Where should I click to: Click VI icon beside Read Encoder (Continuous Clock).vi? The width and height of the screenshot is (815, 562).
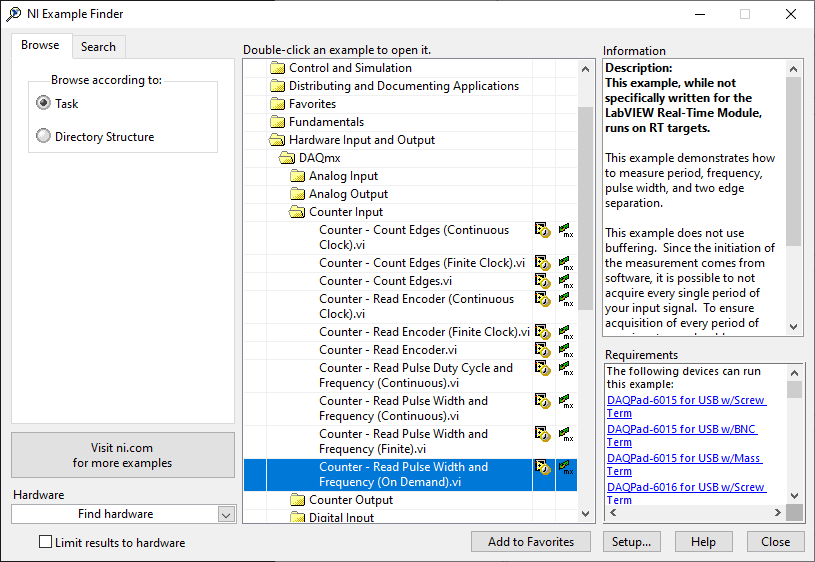[543, 299]
